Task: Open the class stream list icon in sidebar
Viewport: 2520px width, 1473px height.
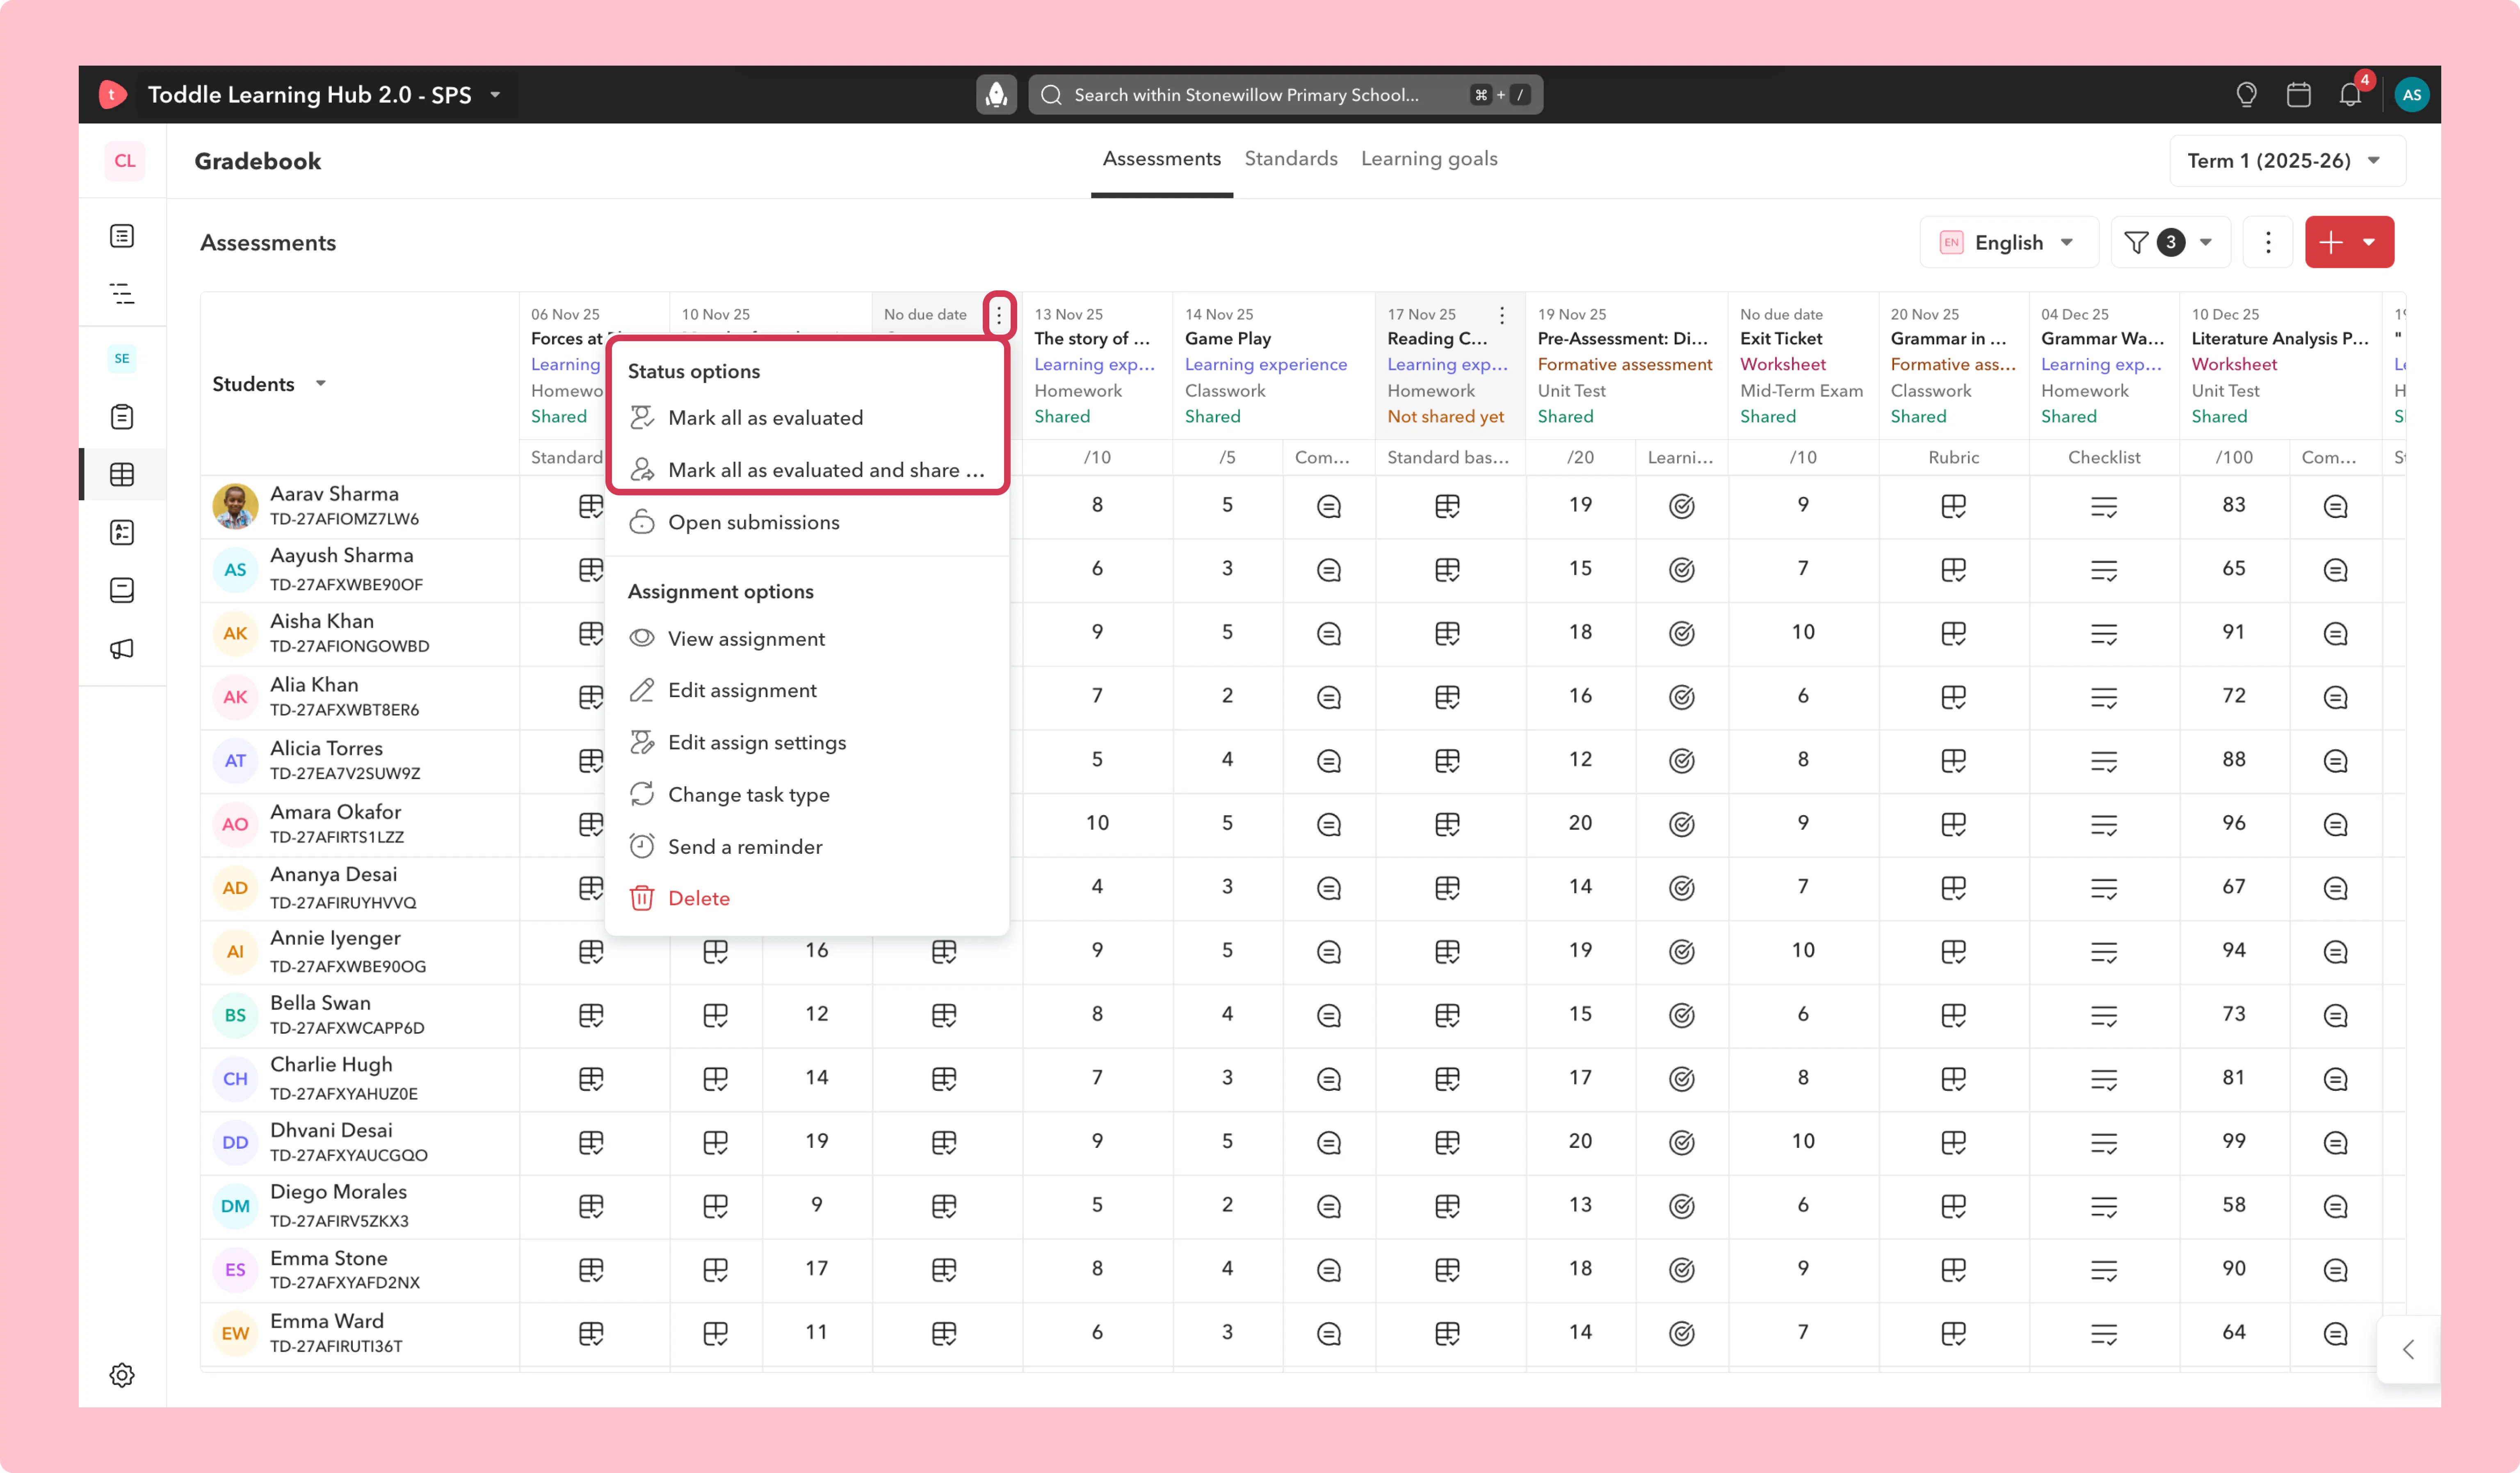Action: click(x=122, y=236)
